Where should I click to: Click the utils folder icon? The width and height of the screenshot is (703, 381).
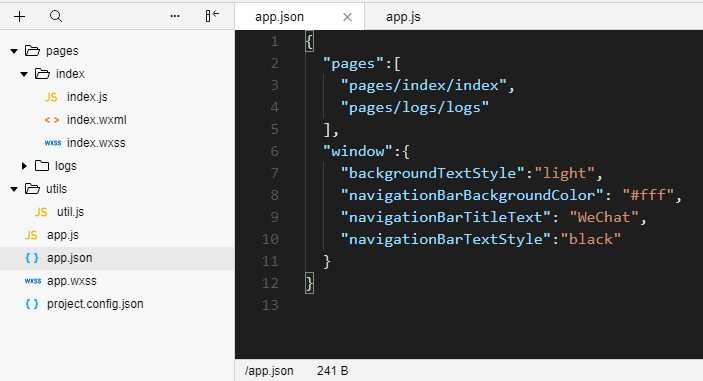pyautogui.click(x=32, y=189)
